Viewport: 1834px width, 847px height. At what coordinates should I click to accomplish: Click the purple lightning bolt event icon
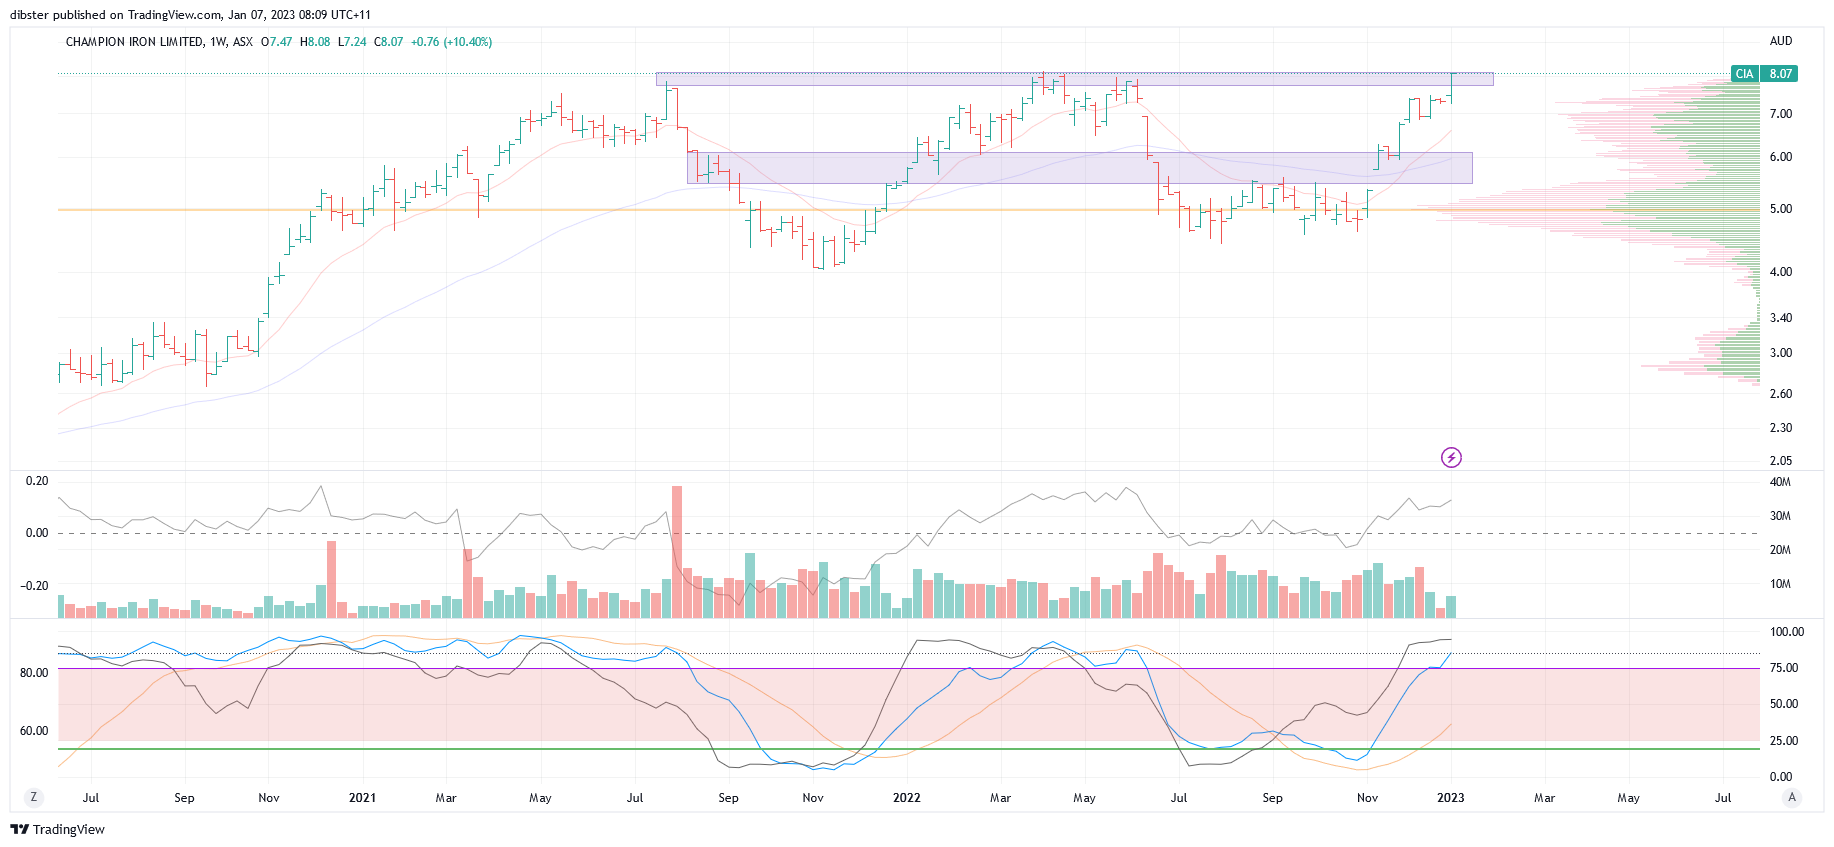click(x=1451, y=458)
